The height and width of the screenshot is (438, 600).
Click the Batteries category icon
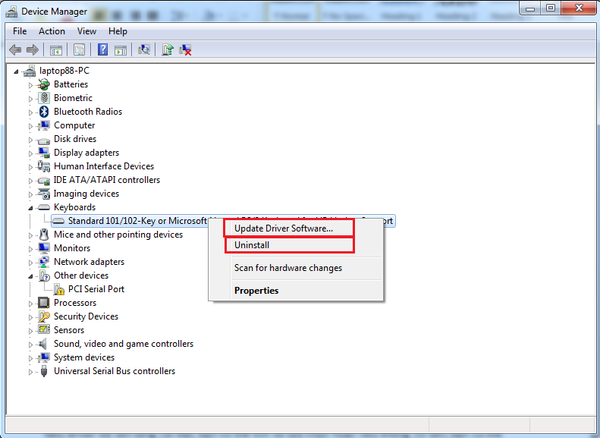(44, 84)
